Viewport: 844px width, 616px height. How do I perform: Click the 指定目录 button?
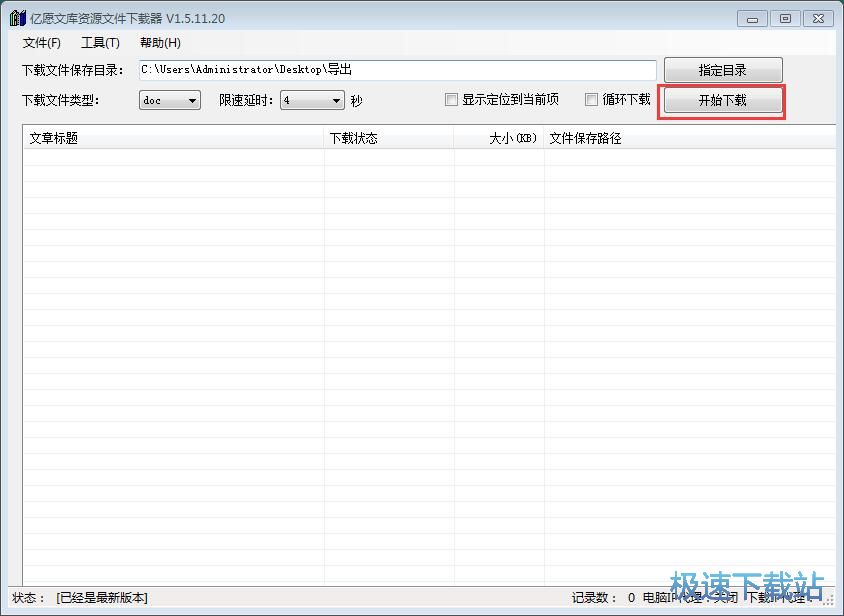coord(723,70)
